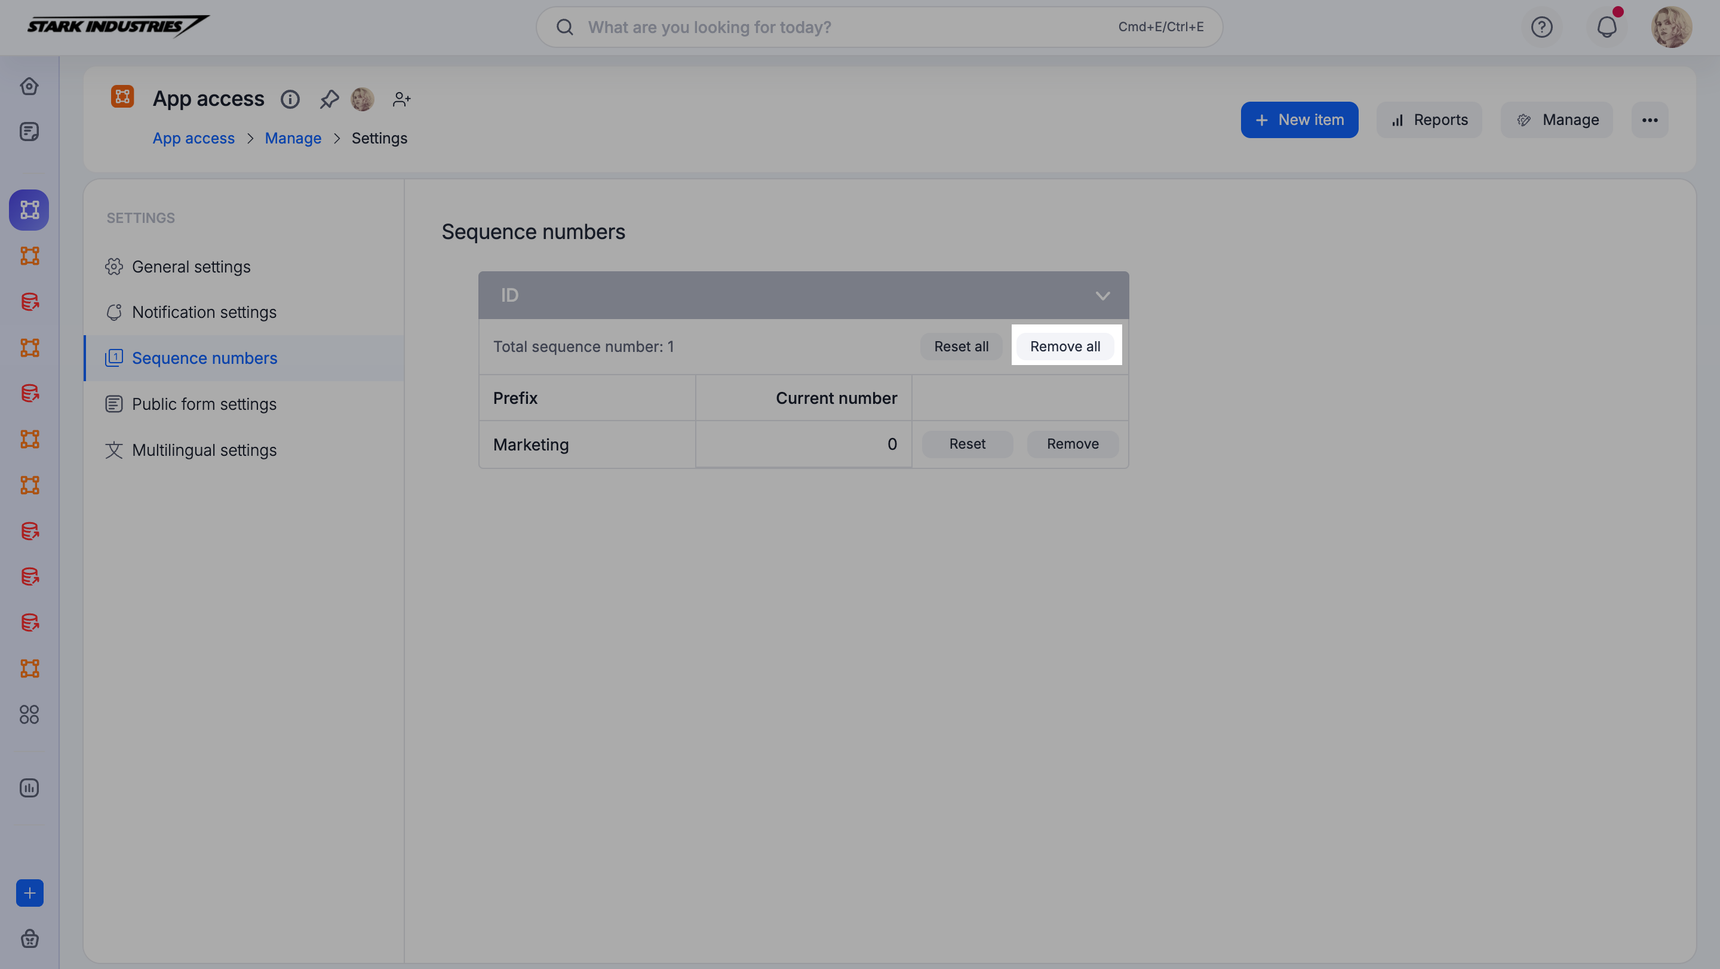Click the Remove all button

point(1065,346)
